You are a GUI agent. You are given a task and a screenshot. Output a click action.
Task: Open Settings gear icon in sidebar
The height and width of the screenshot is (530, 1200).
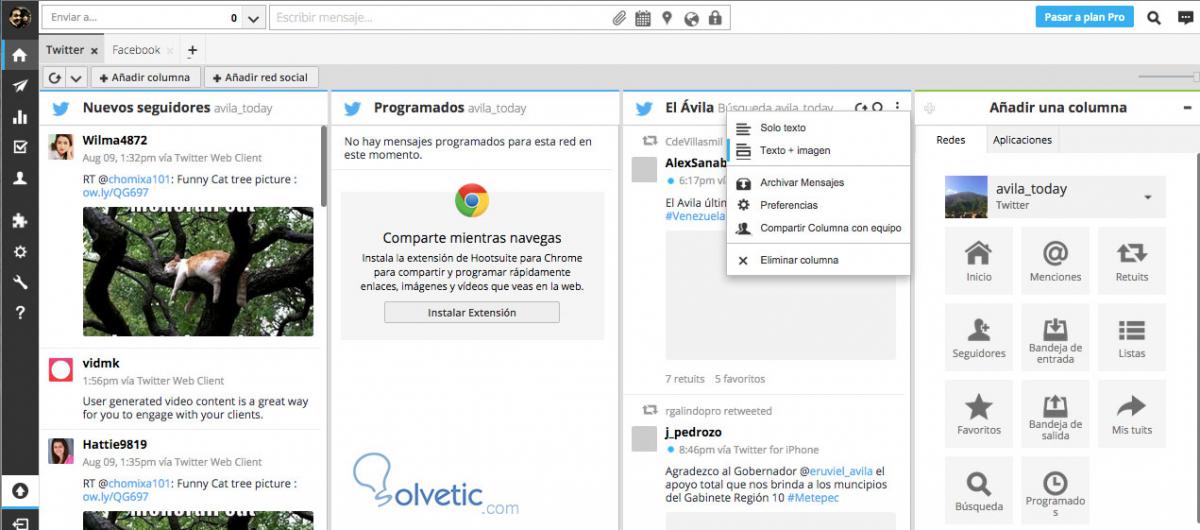(19, 252)
